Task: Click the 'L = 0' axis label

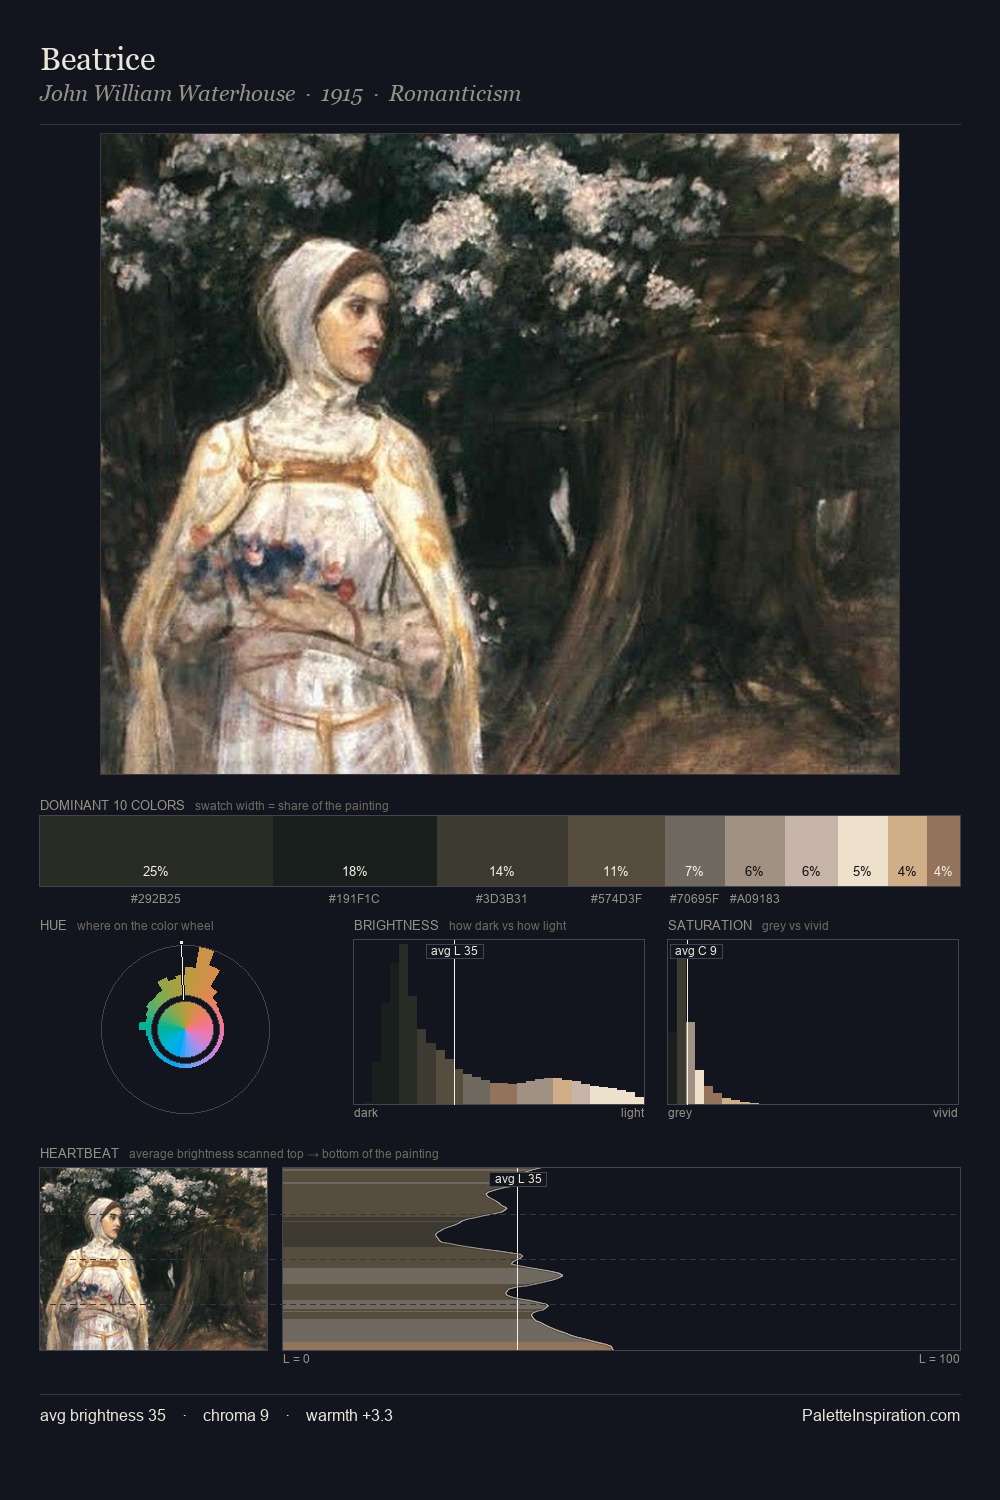Action: click(x=296, y=1359)
